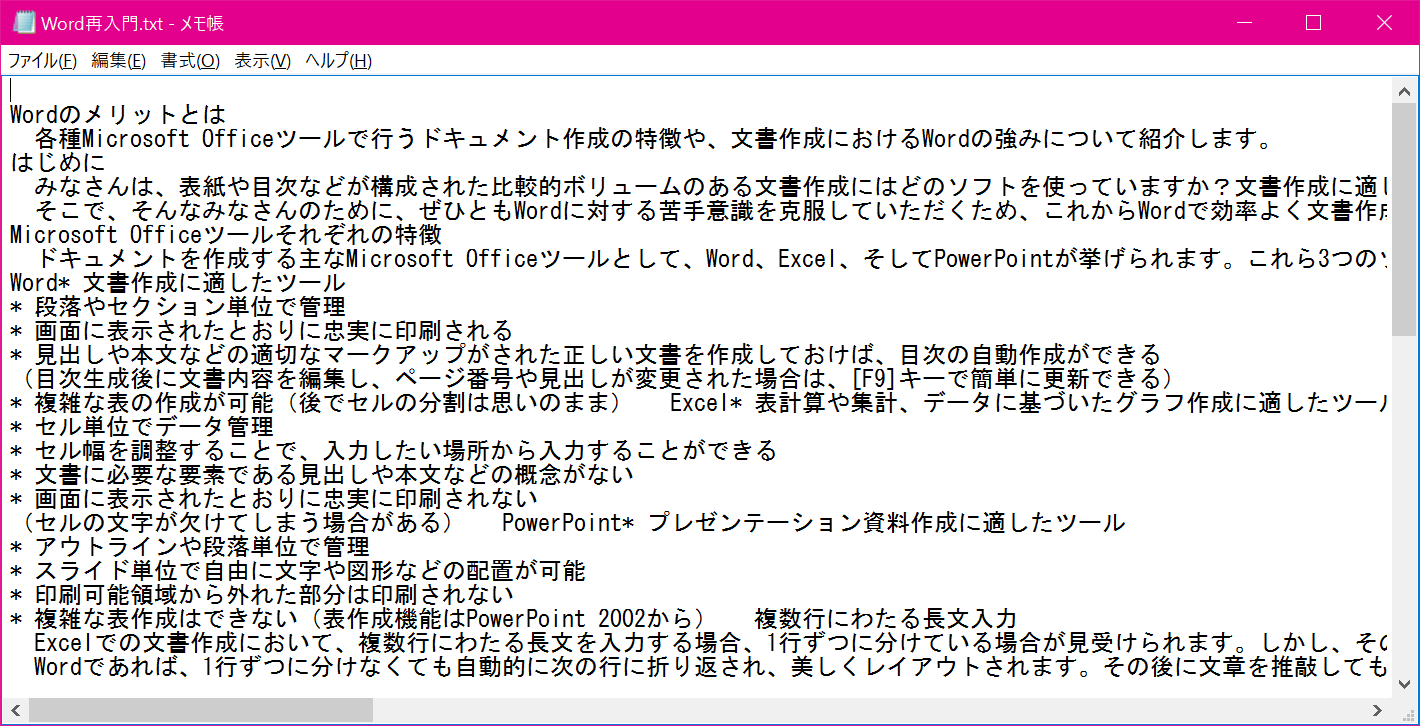Click the line "* 段落やセクション単位で管理"
The image size is (1420, 726).
pyautogui.click(x=178, y=306)
